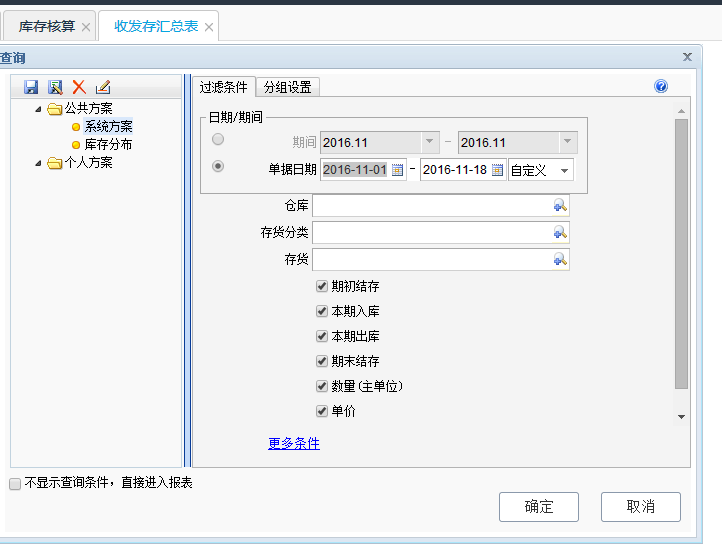Image resolution: width=722 pixels, height=558 pixels.
Task: Open the 更多条件 link
Action: (294, 444)
